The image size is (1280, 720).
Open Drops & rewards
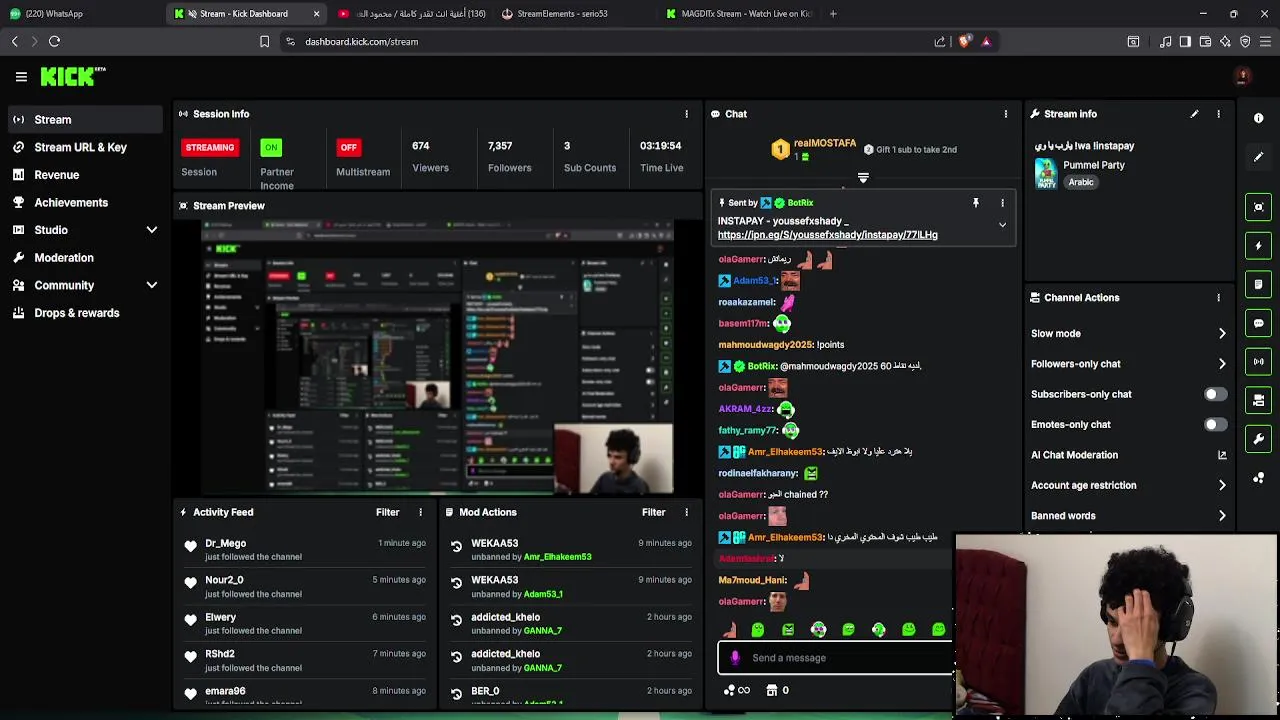pos(85,313)
